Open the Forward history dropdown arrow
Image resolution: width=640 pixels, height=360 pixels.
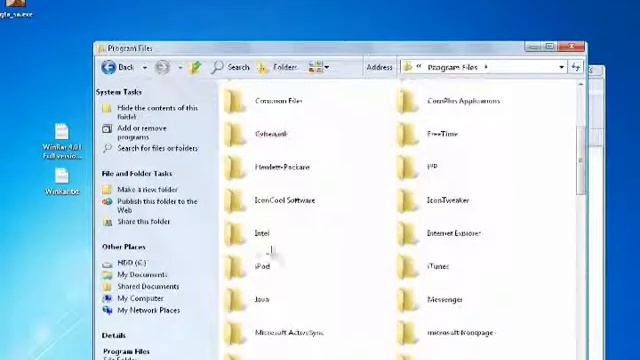pos(180,67)
